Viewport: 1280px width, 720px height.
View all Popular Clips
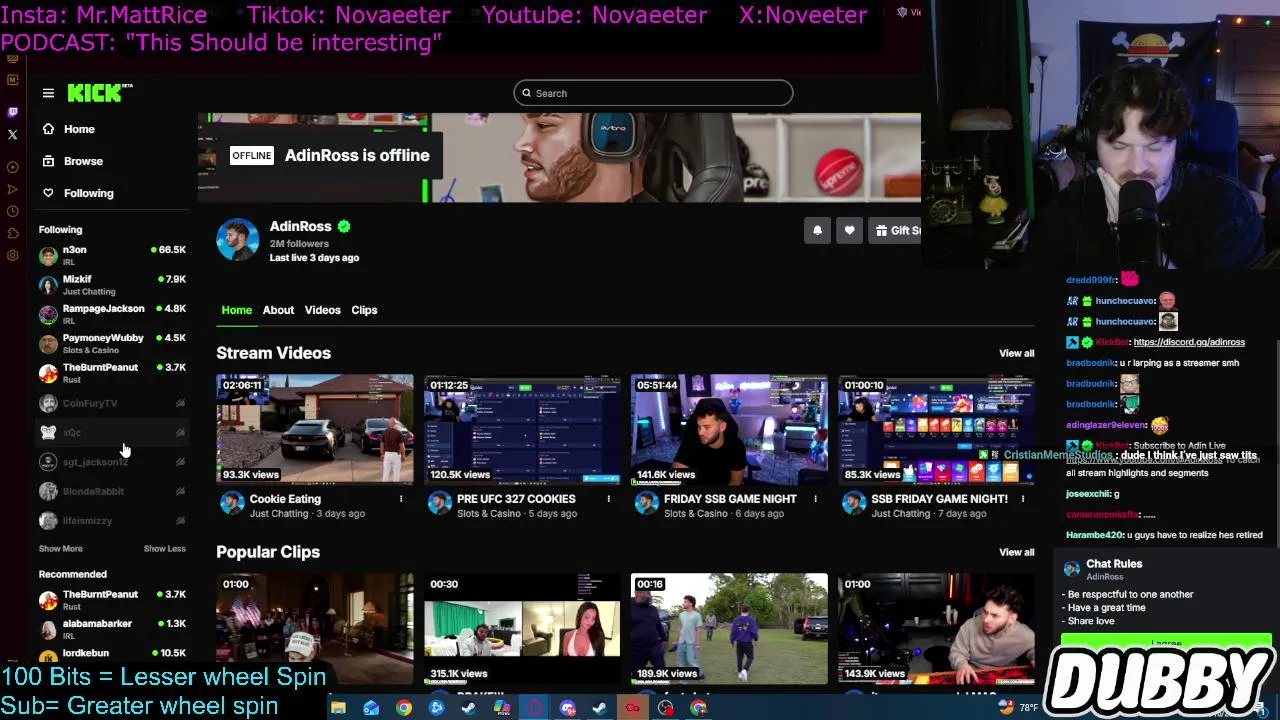pyautogui.click(x=1016, y=552)
